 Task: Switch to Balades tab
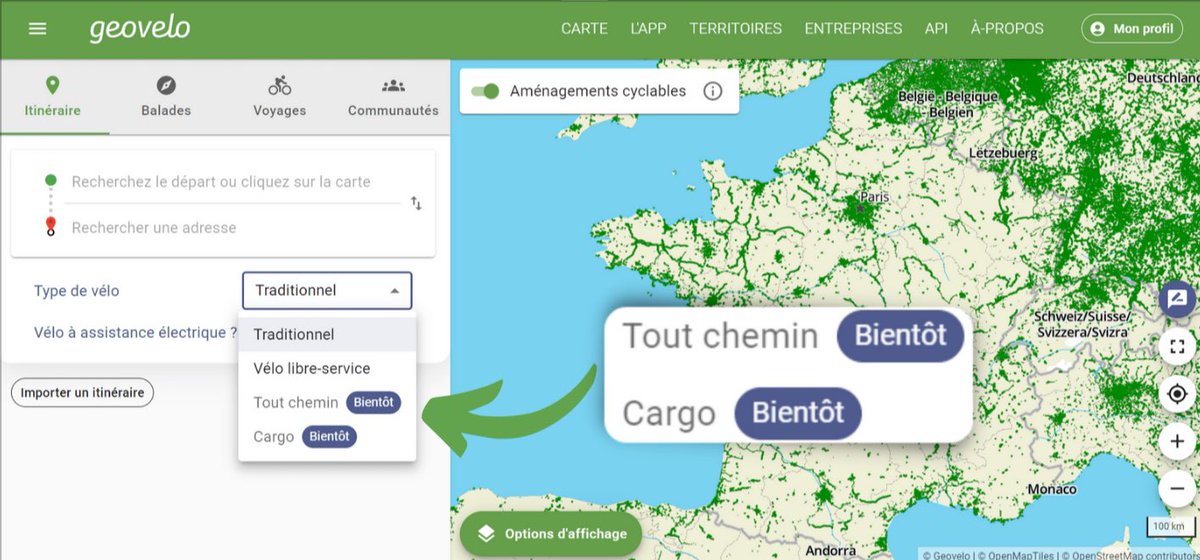(x=166, y=97)
